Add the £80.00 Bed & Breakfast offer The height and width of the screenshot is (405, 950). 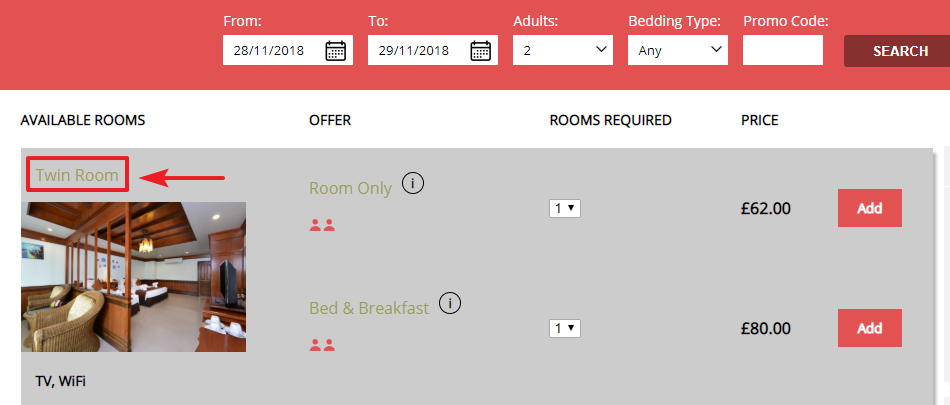(869, 328)
